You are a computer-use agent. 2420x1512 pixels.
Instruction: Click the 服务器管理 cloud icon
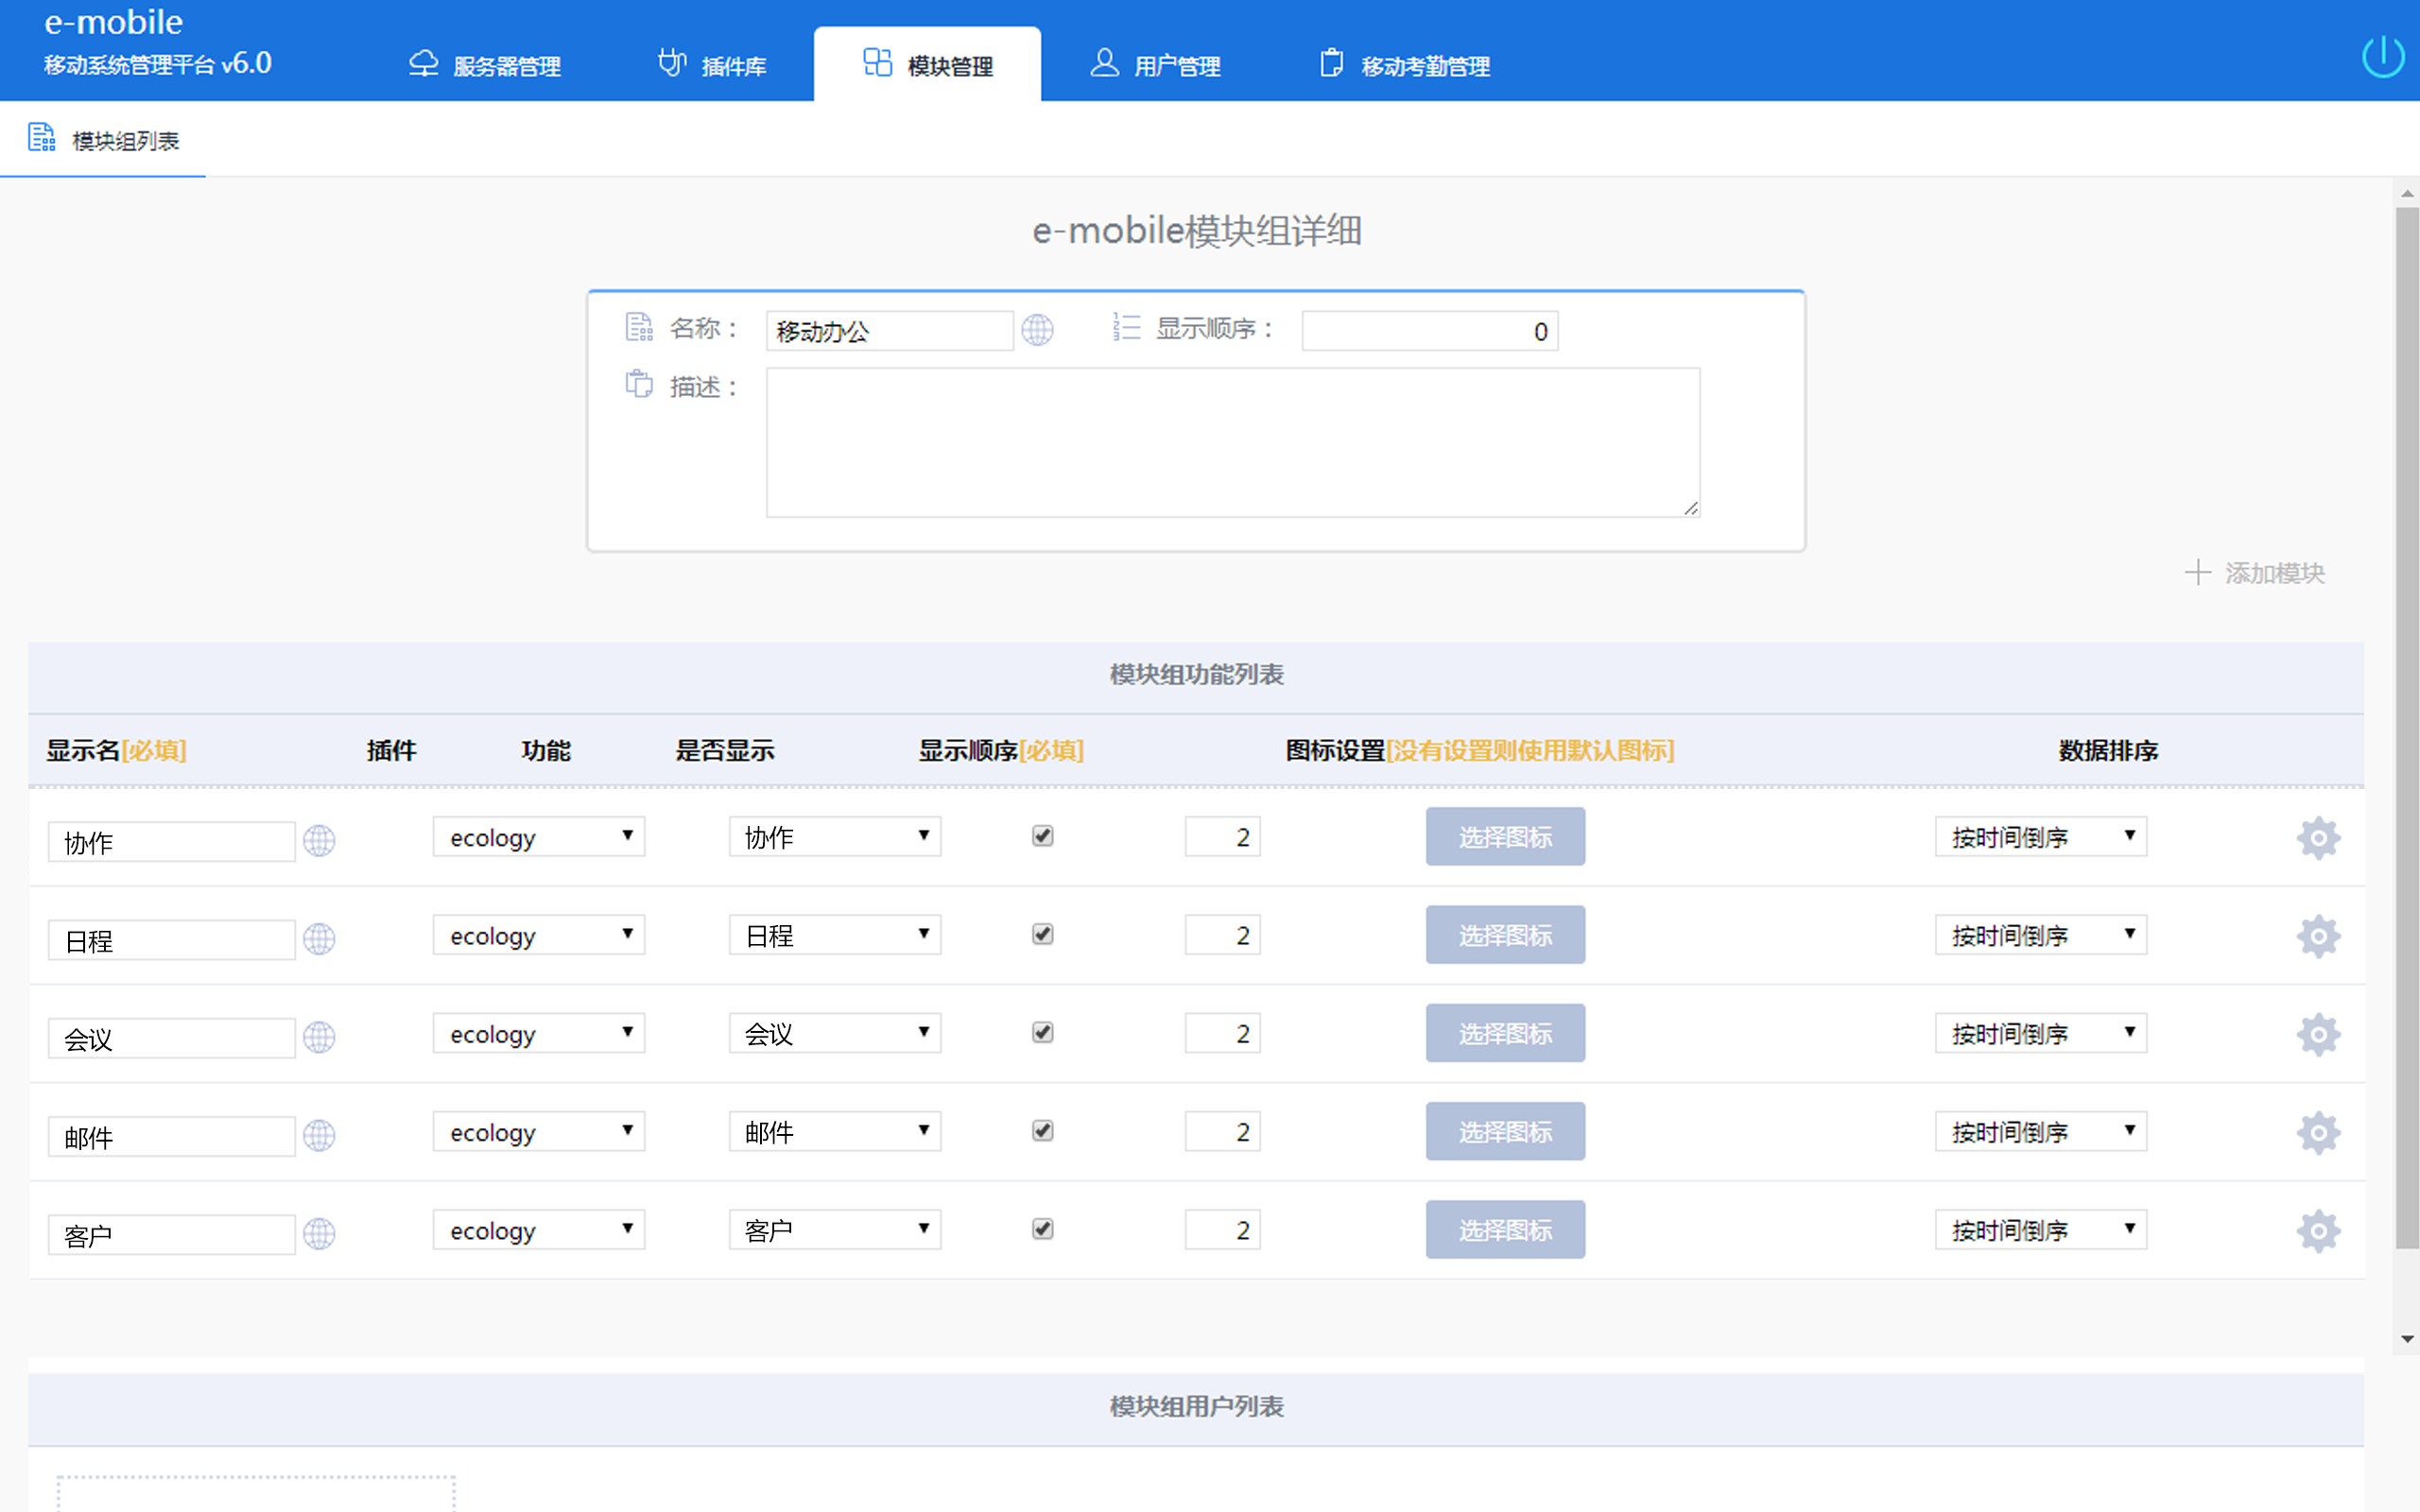point(424,64)
